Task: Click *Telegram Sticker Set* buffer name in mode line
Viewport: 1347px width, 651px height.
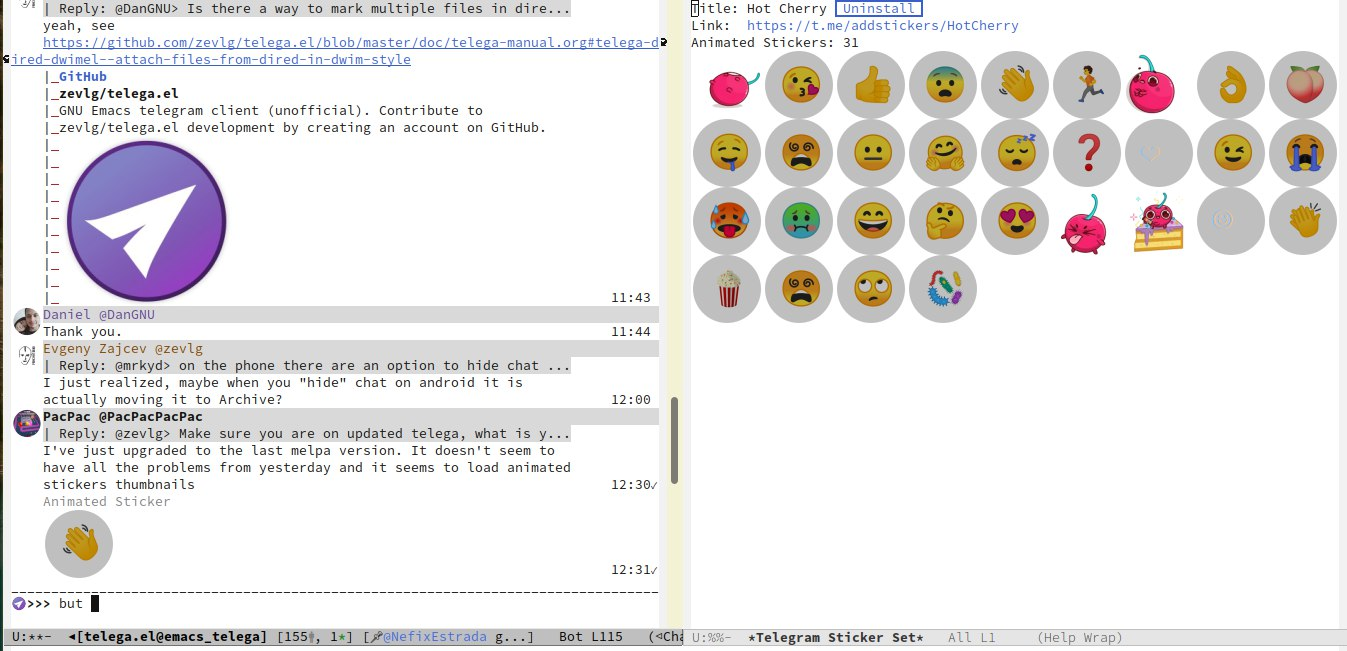Action: (x=835, y=638)
